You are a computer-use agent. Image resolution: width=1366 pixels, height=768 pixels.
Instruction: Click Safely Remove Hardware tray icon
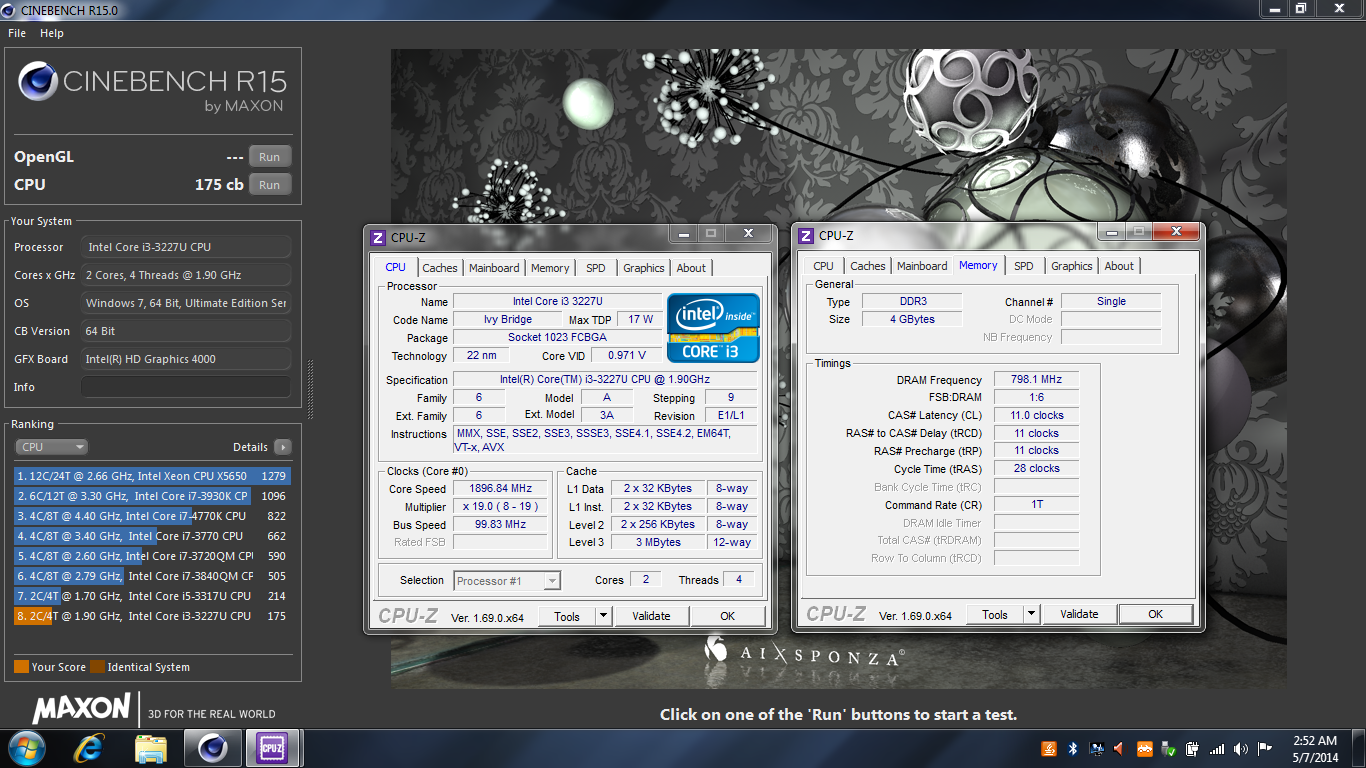1168,749
